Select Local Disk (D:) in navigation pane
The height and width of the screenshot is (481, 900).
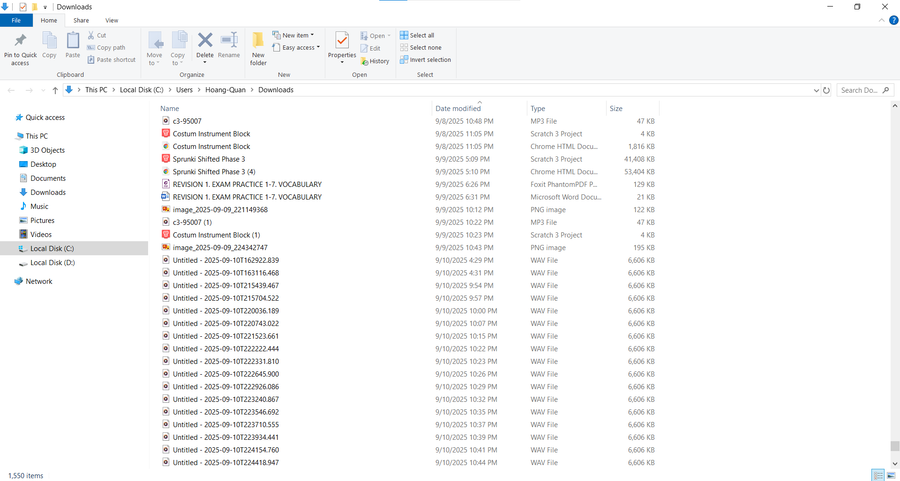point(52,262)
